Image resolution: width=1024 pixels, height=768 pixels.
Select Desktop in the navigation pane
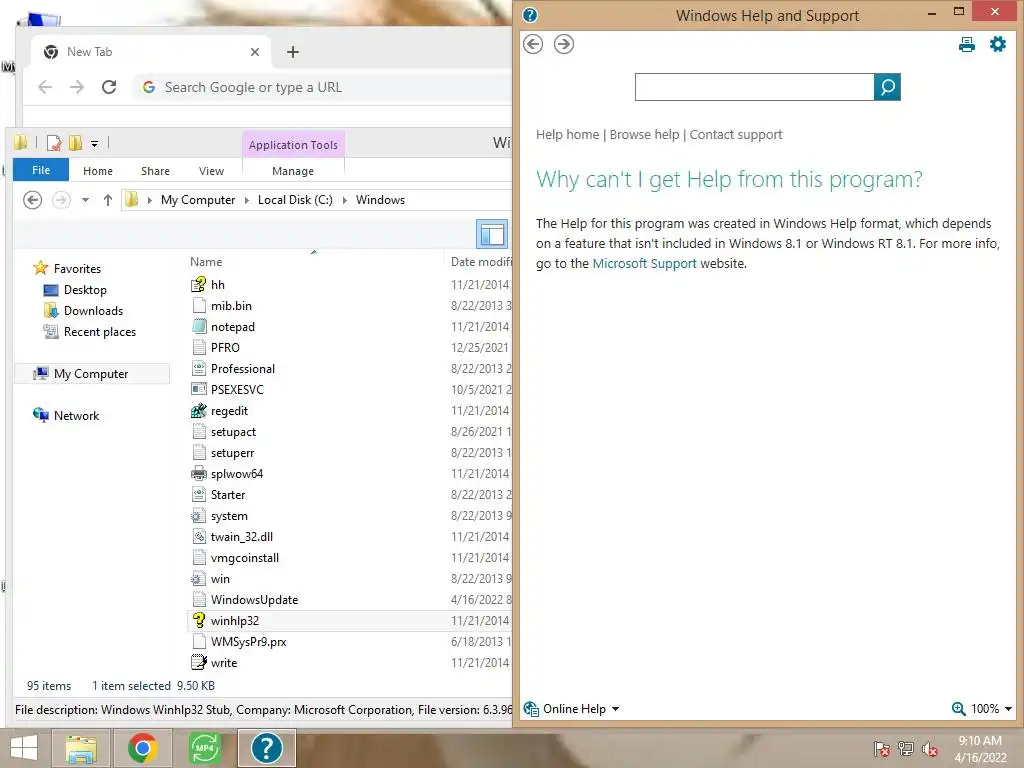coord(85,290)
